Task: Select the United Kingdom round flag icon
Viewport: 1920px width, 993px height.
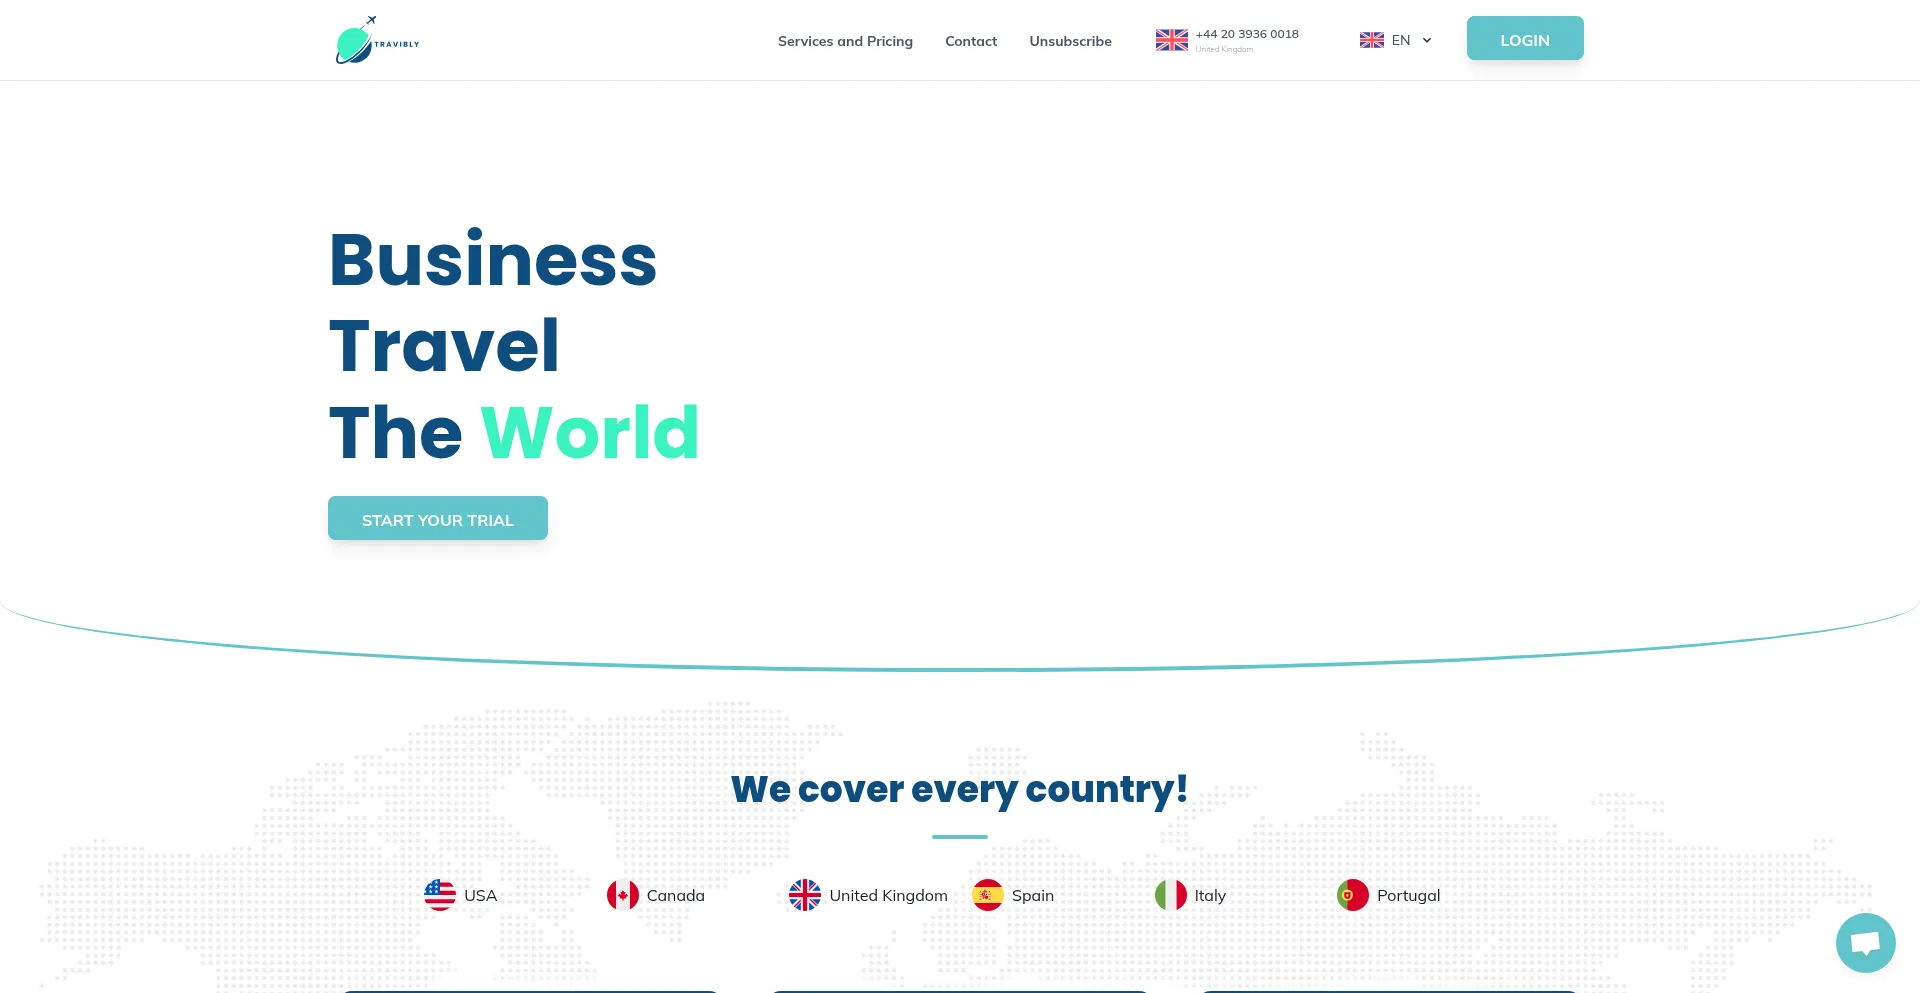Action: 805,895
